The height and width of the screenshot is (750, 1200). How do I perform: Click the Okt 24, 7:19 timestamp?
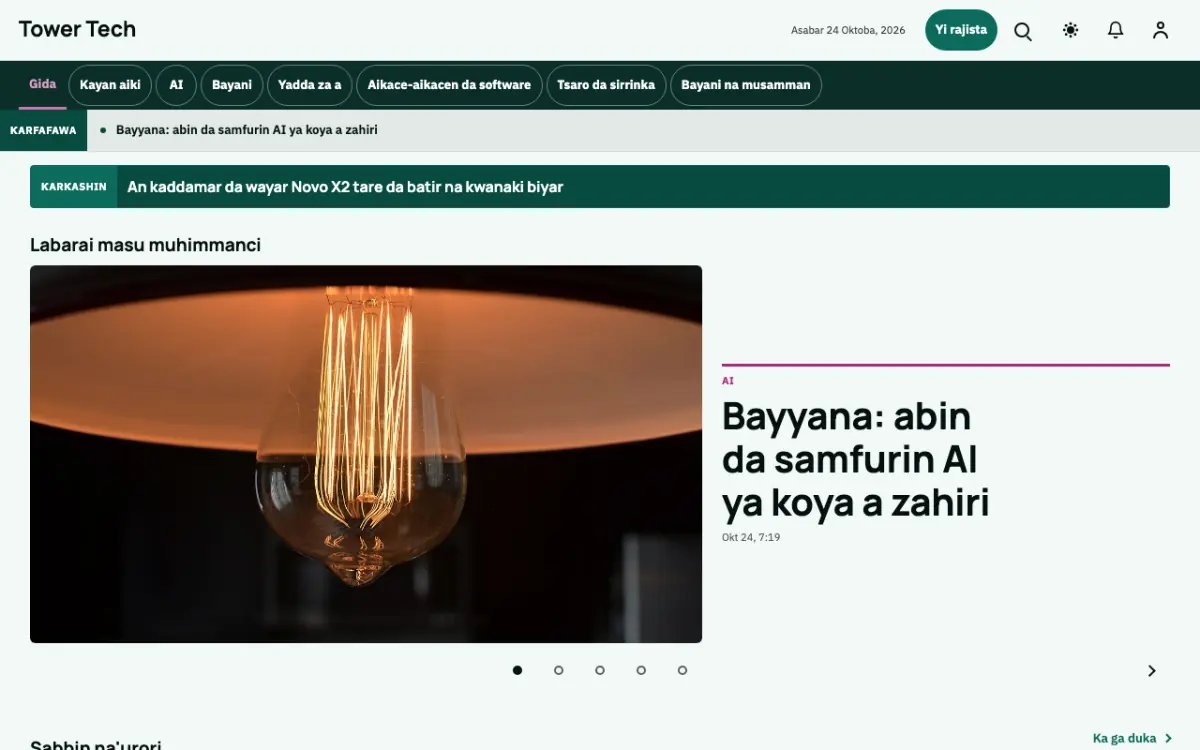751,538
